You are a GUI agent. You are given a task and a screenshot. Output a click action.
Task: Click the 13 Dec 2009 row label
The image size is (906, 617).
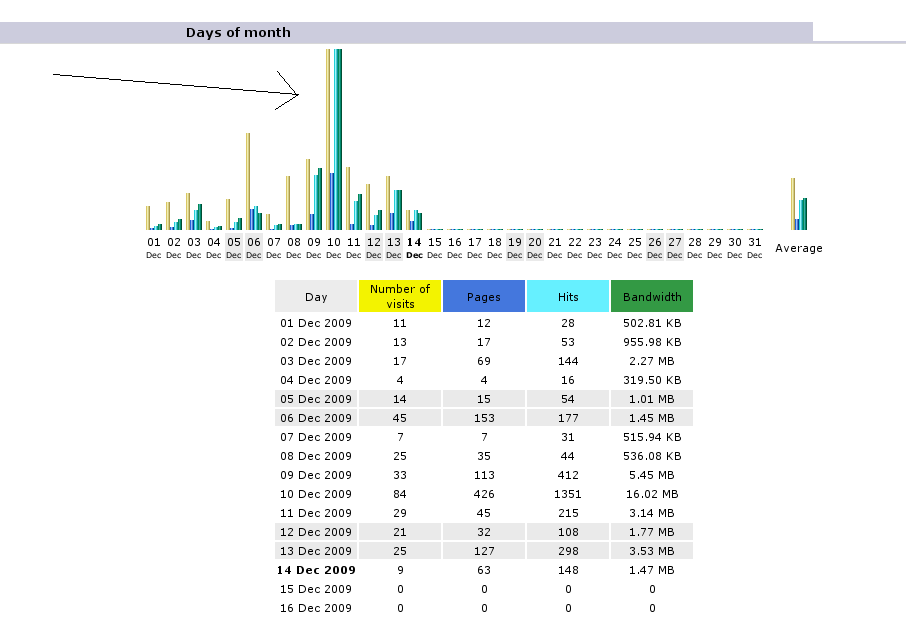[316, 551]
